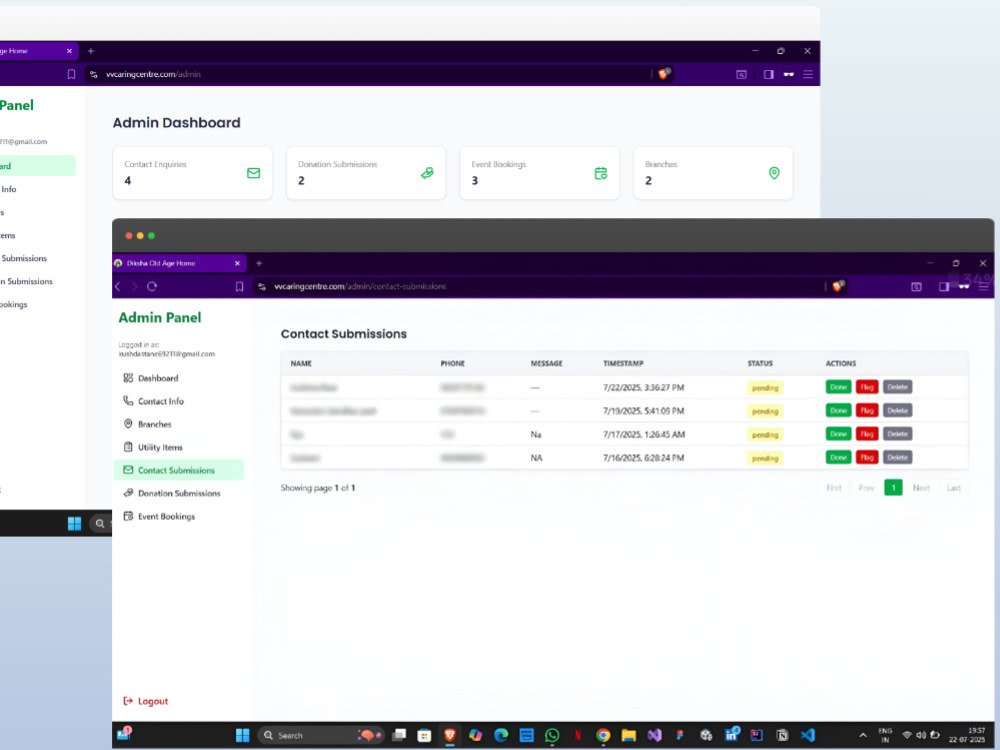Flag the 7/22/2025 contact submission
1000x750 pixels.
(x=867, y=387)
